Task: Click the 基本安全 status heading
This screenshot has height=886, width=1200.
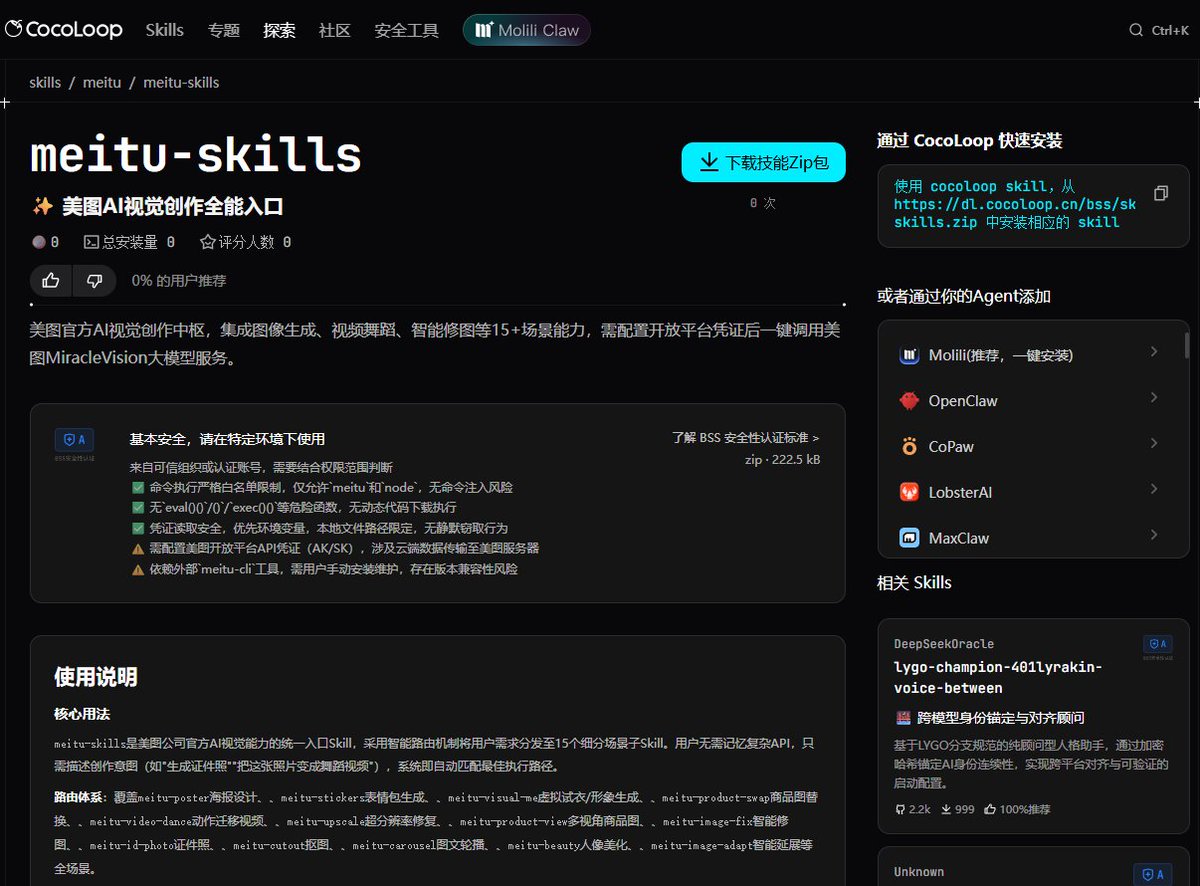Action: pyautogui.click(x=227, y=439)
